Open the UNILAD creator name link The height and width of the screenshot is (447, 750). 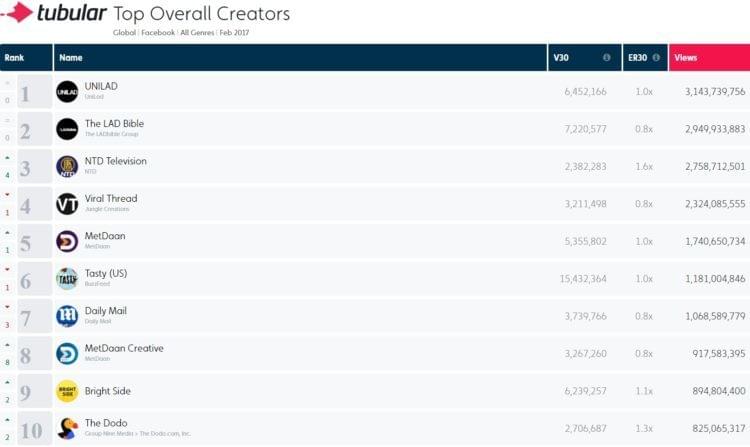pos(101,86)
